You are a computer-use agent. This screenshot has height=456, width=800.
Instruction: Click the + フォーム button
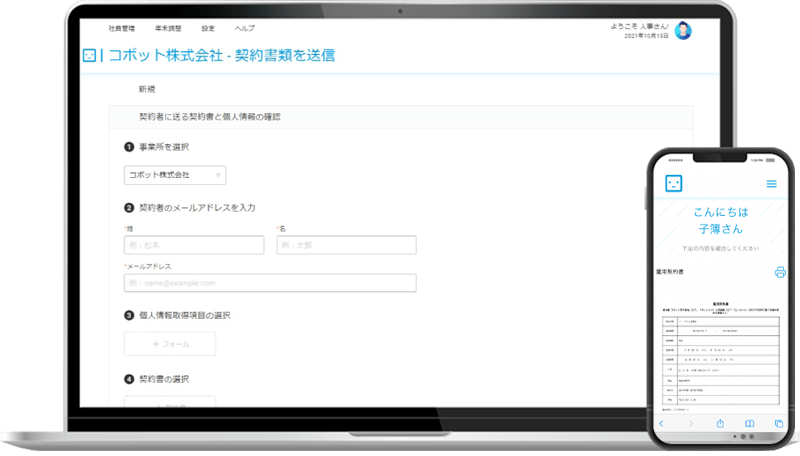coord(170,344)
